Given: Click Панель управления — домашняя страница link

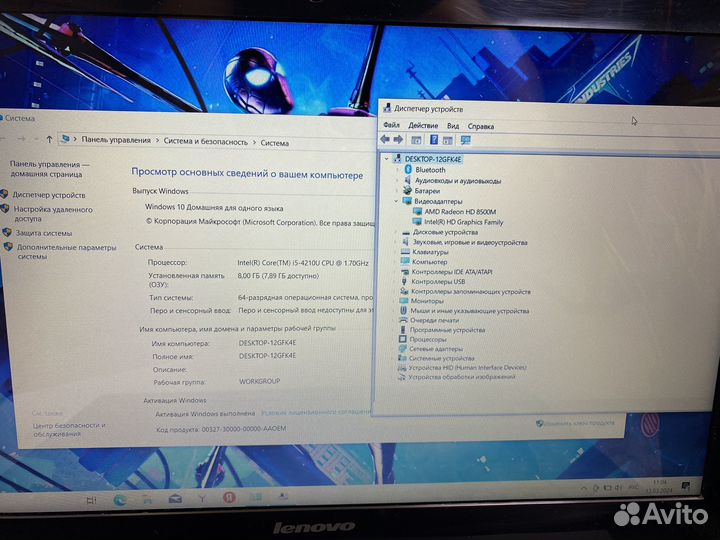Looking at the screenshot, I should (x=49, y=169).
